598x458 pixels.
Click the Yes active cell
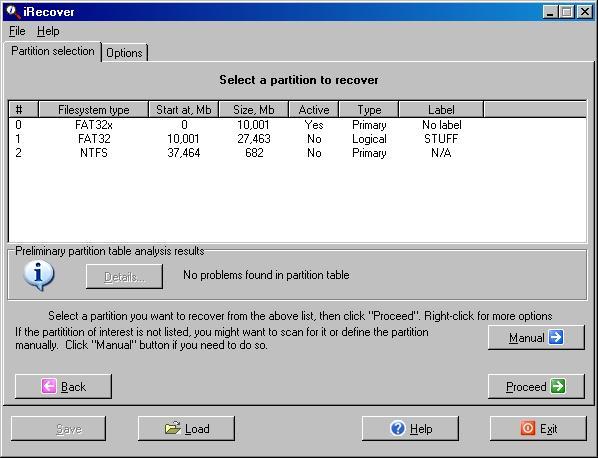click(314, 125)
